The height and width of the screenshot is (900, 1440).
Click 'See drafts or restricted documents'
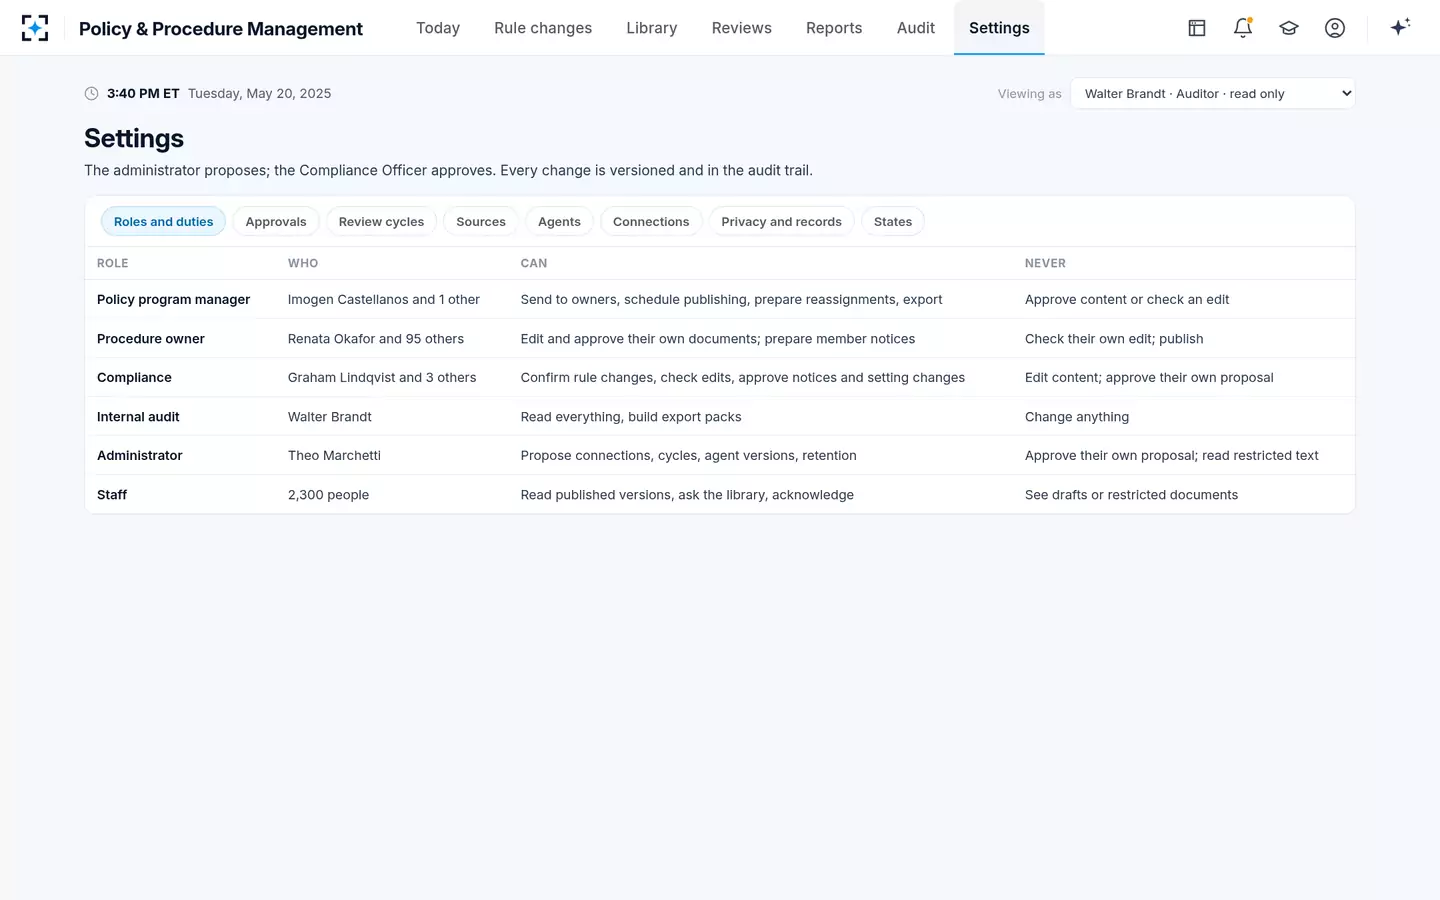pos(1131,494)
